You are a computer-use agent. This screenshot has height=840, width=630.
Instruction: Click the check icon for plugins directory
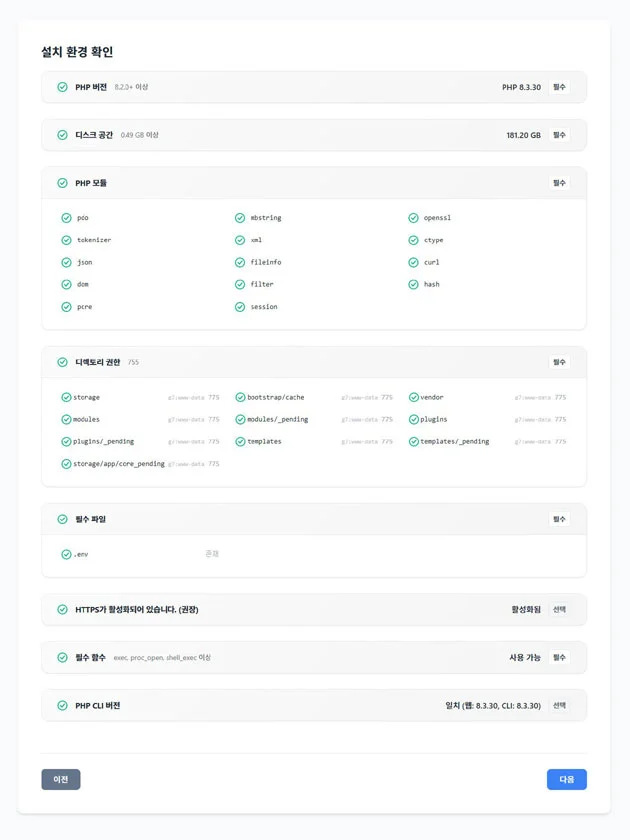[414, 419]
